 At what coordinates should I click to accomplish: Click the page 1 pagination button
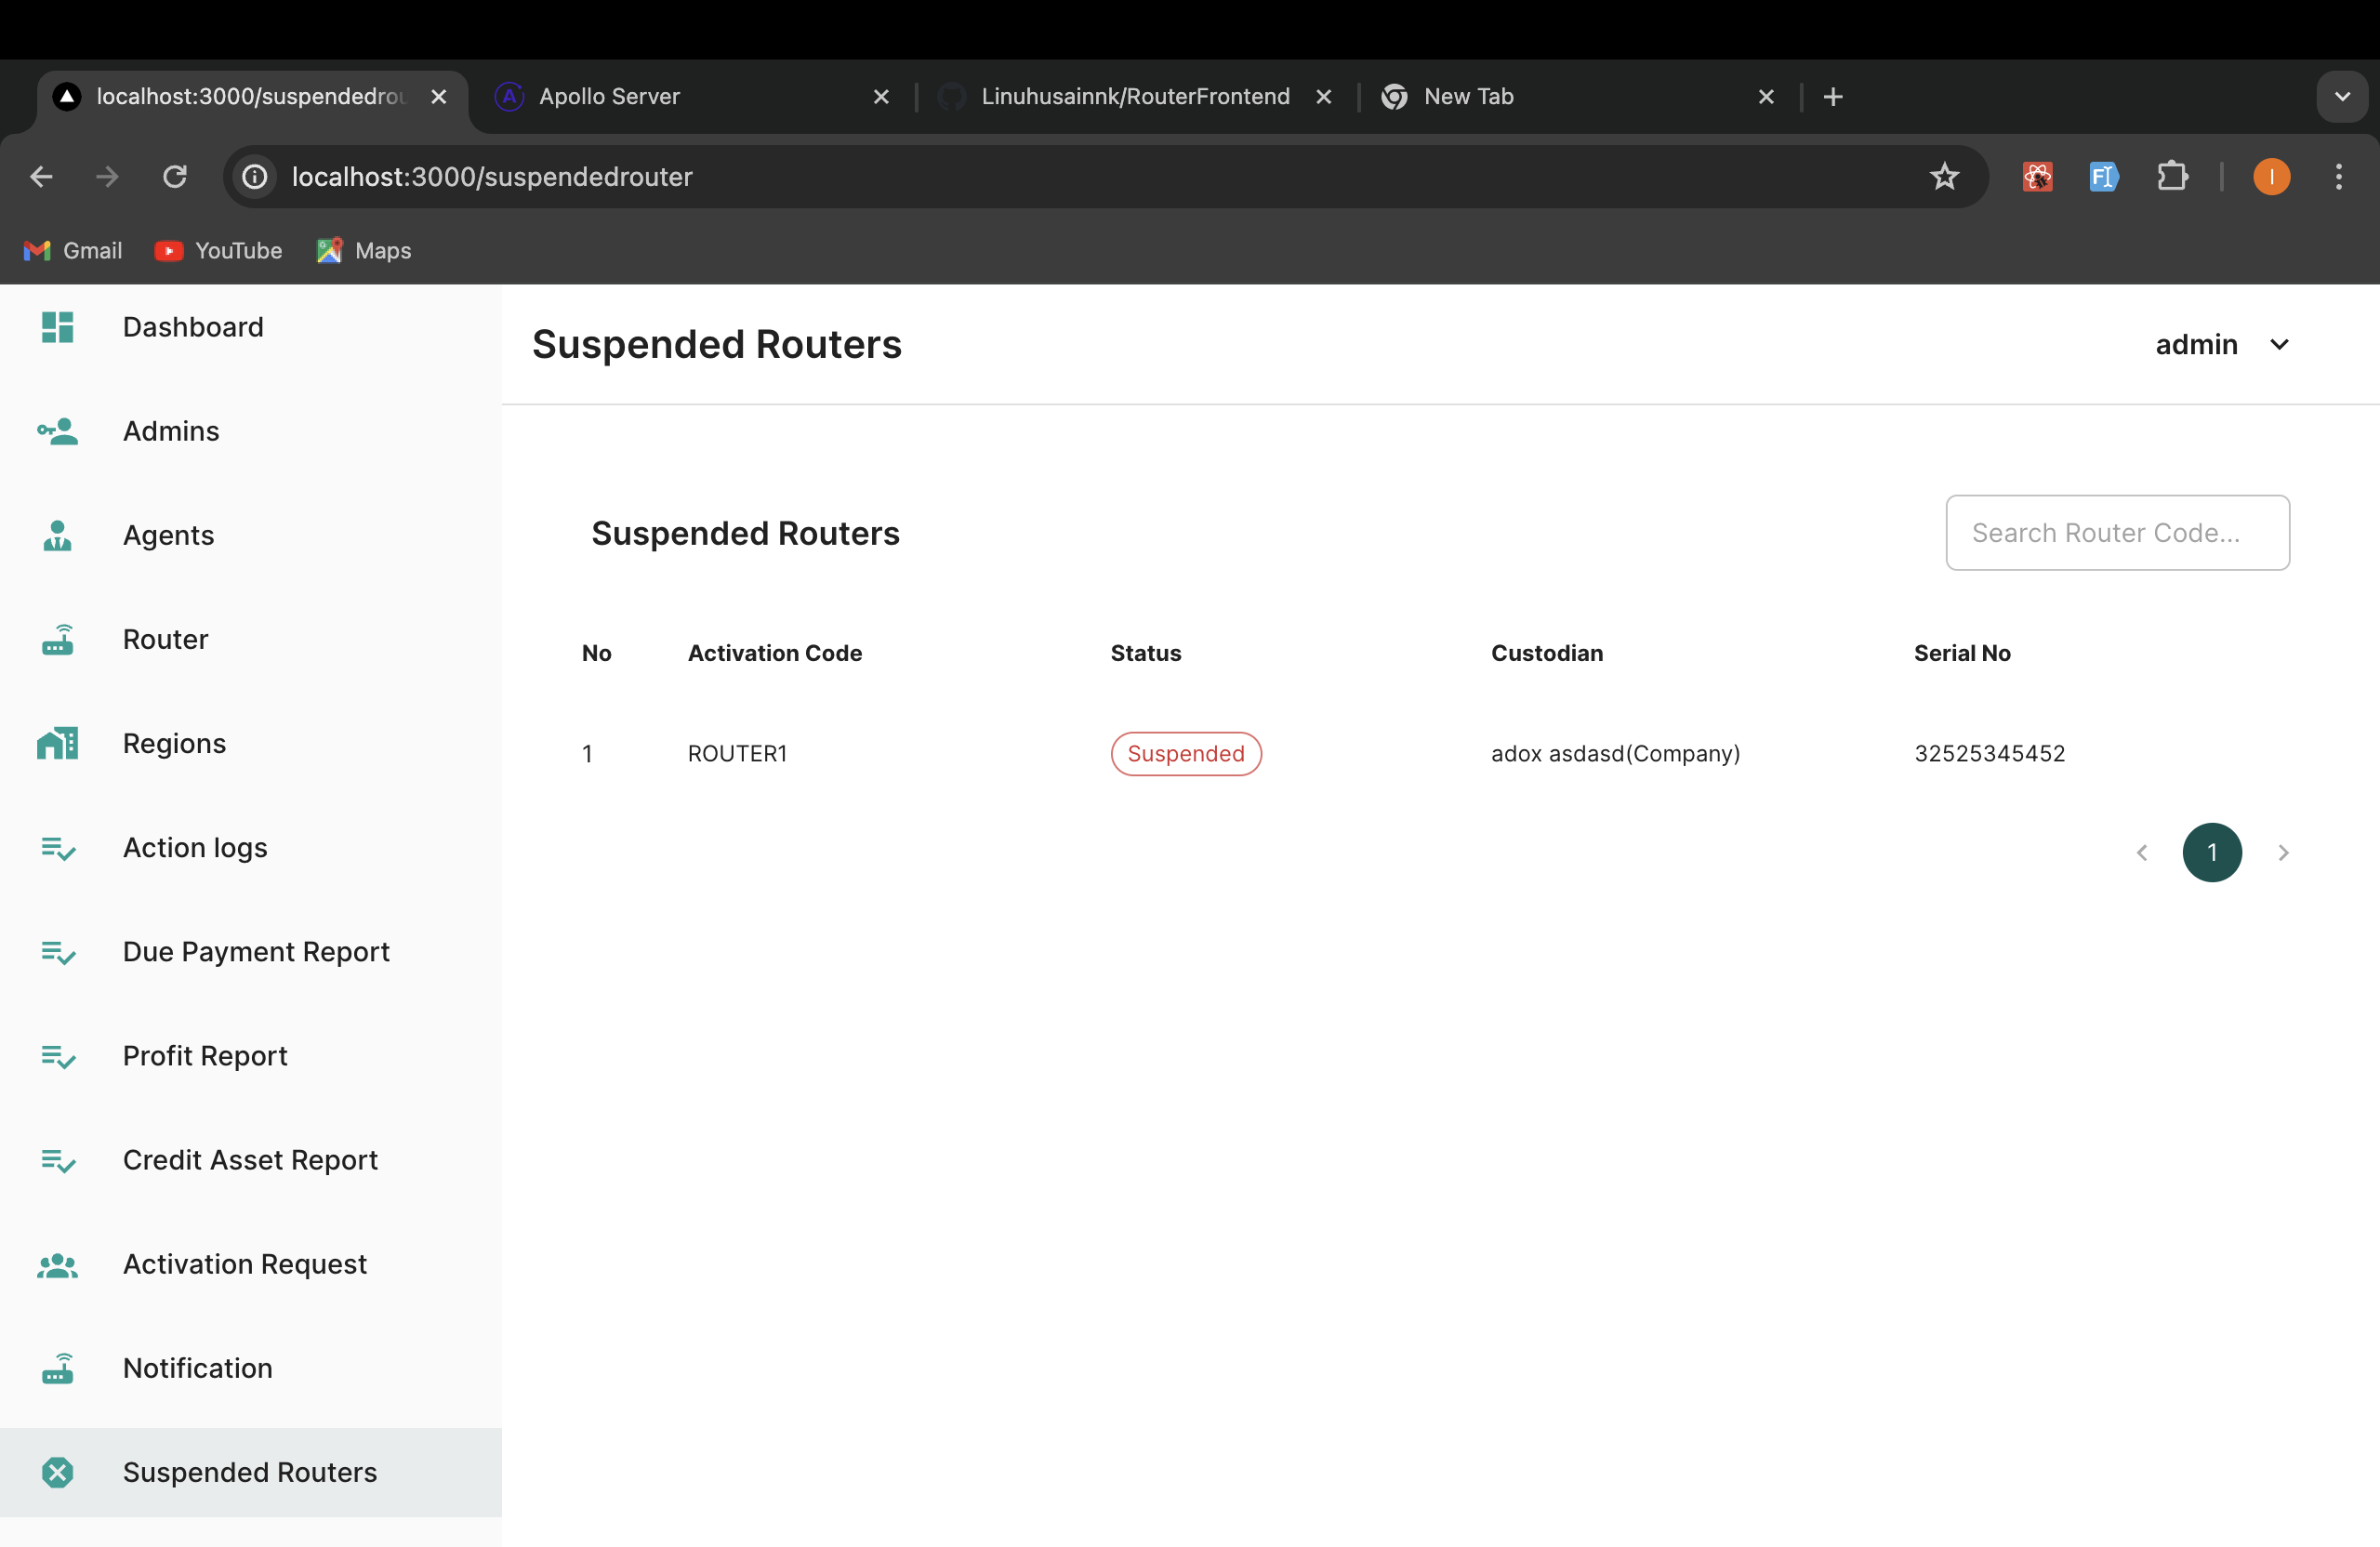pyautogui.click(x=2212, y=852)
